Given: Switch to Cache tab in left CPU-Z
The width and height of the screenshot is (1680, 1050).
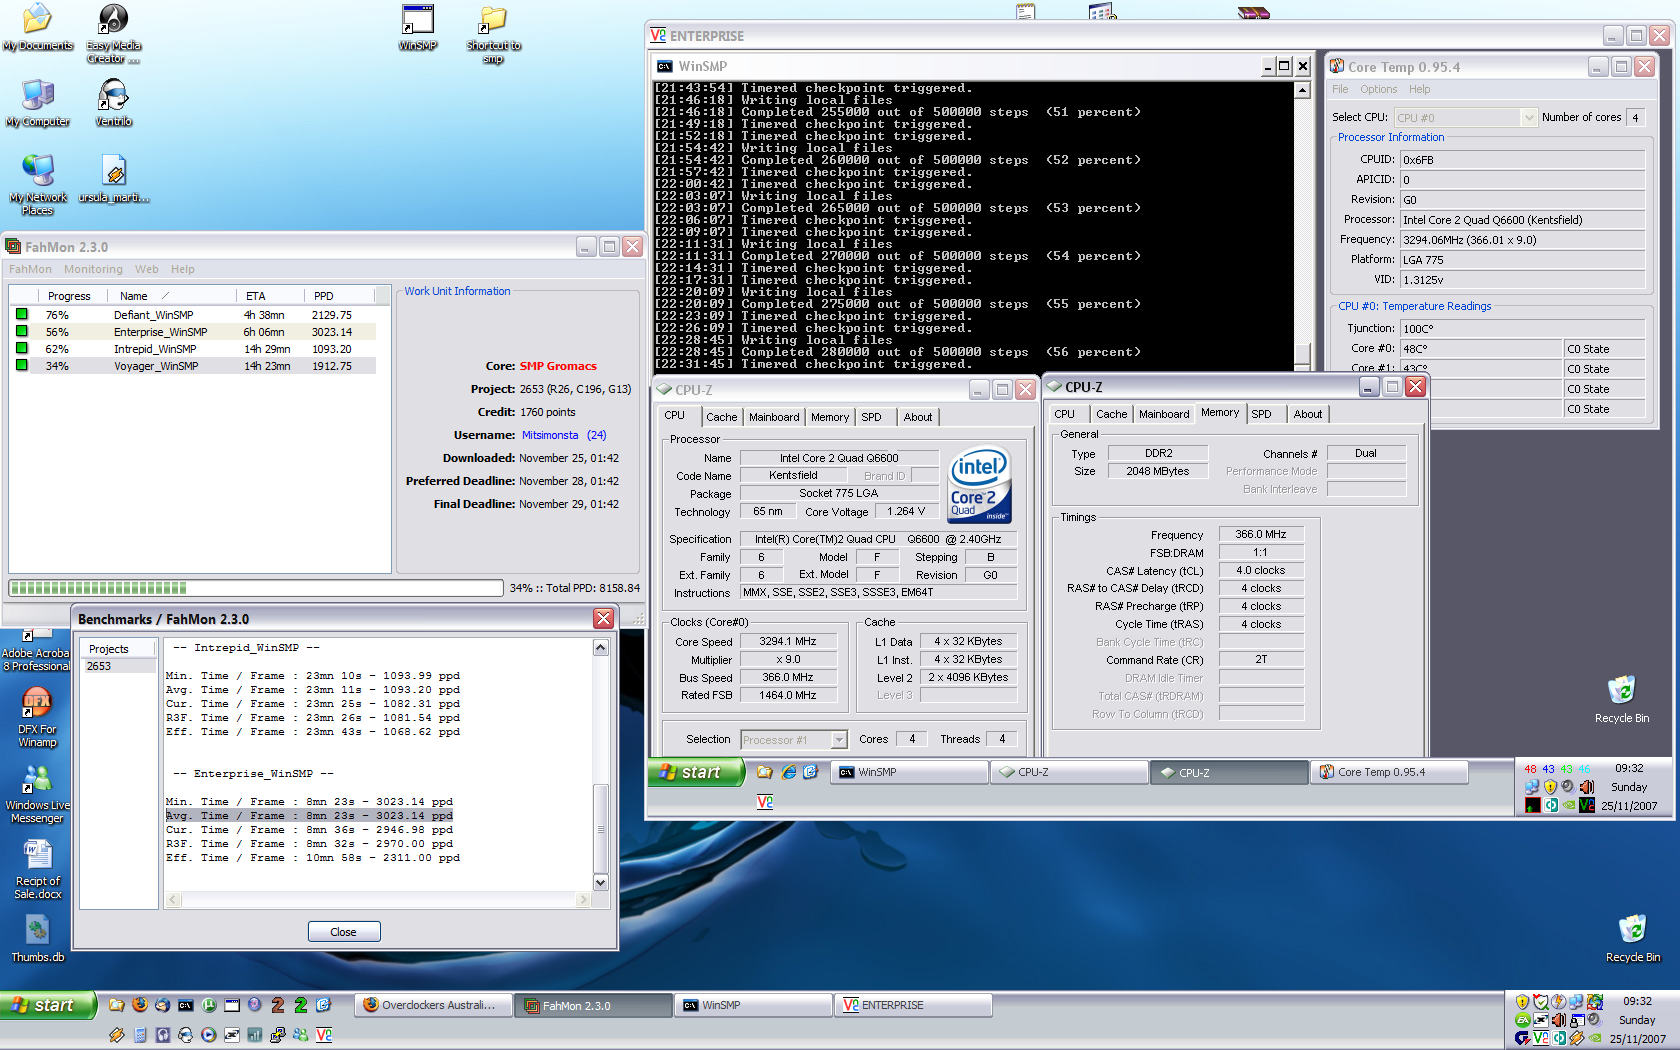Looking at the screenshot, I should 721,417.
